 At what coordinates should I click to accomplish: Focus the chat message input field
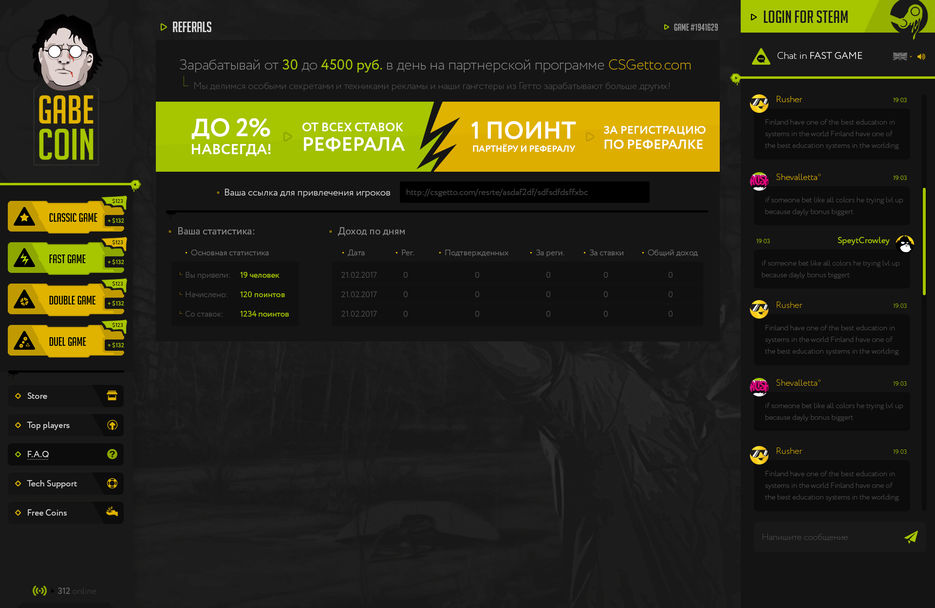coord(828,537)
